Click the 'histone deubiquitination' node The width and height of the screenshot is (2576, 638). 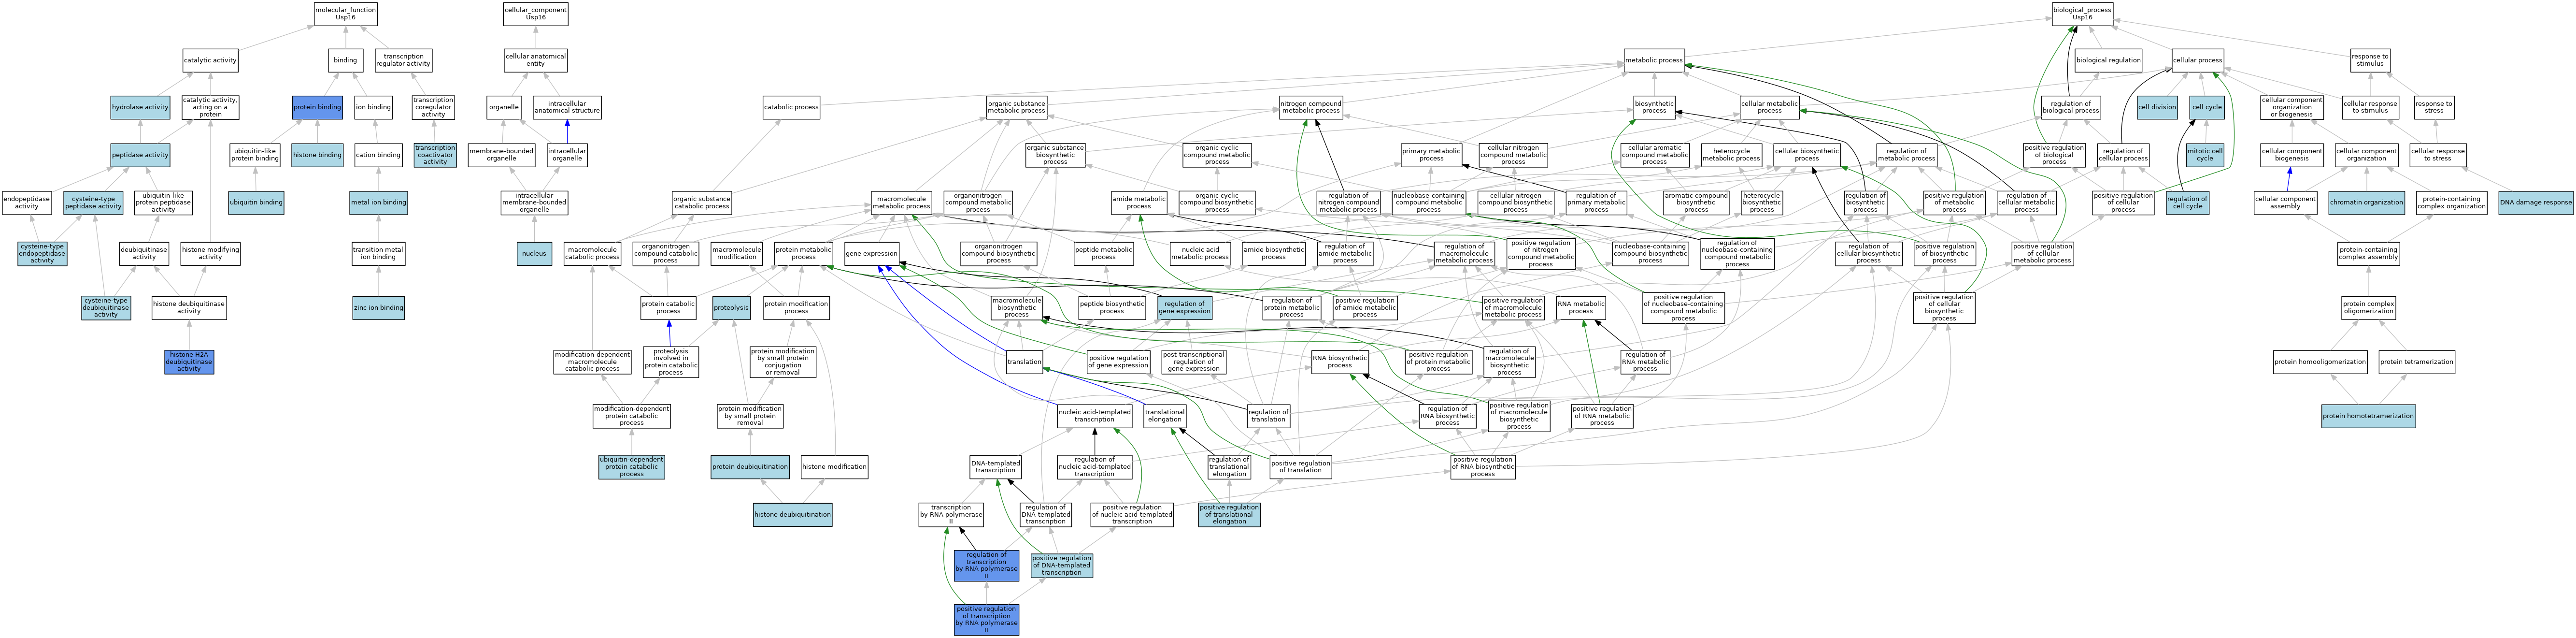click(x=792, y=515)
